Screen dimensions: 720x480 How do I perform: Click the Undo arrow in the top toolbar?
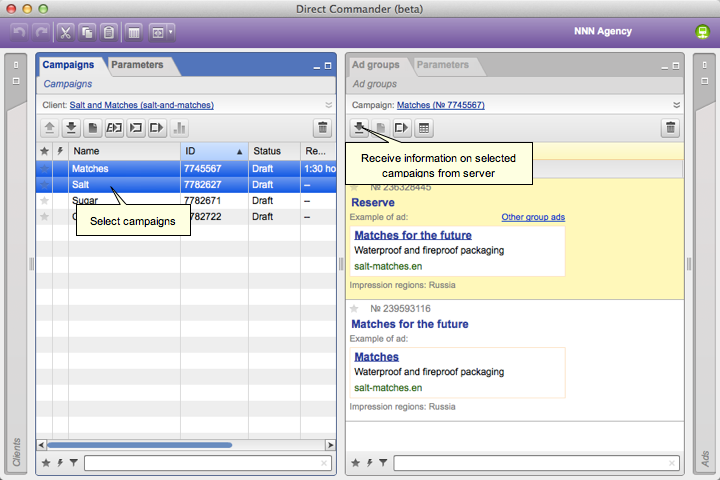[19, 32]
